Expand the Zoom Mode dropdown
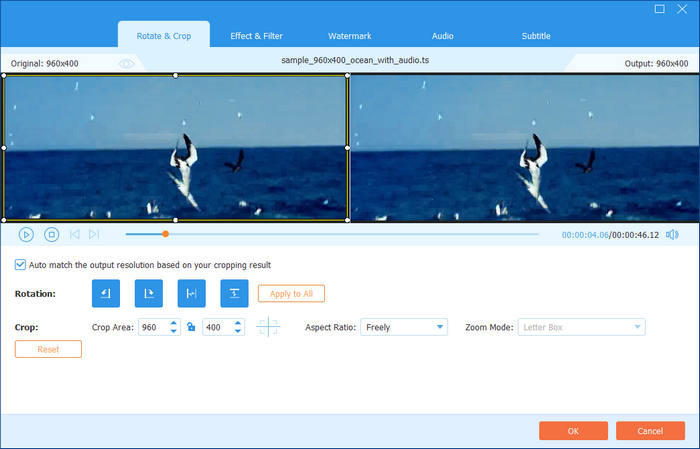 581,327
